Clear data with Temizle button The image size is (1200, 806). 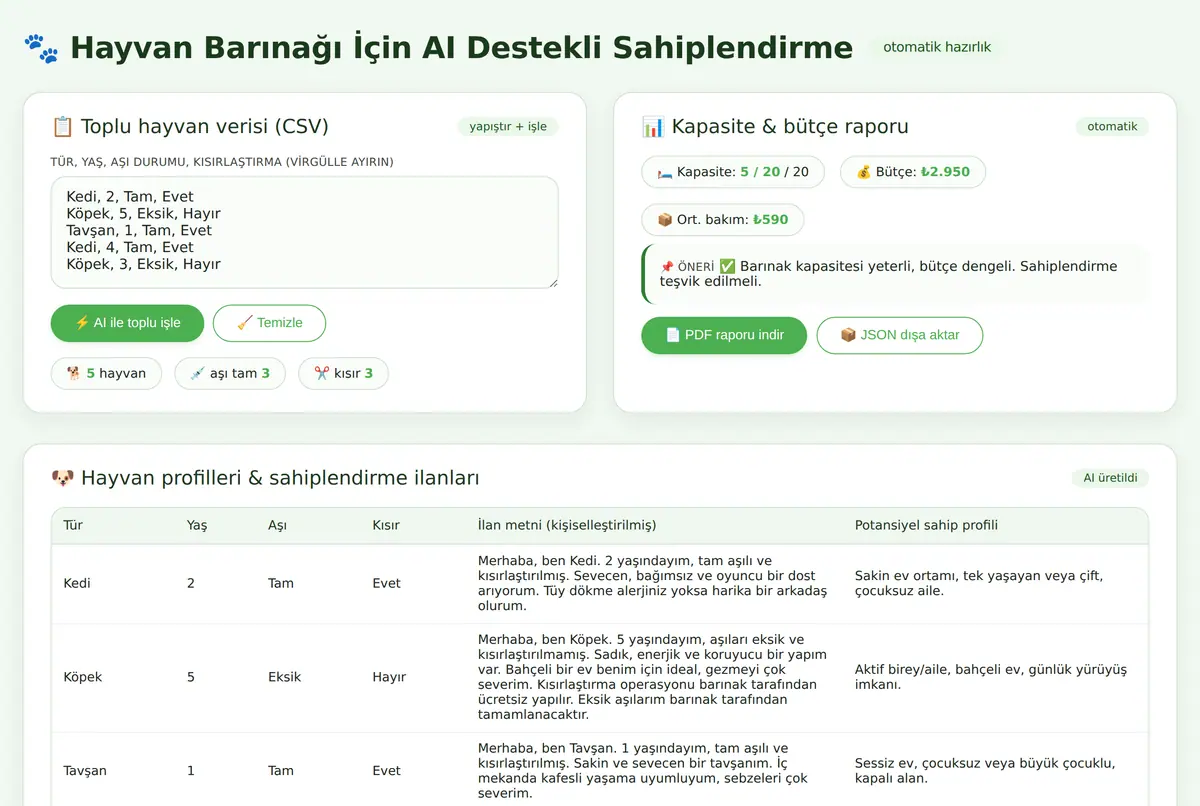point(270,323)
